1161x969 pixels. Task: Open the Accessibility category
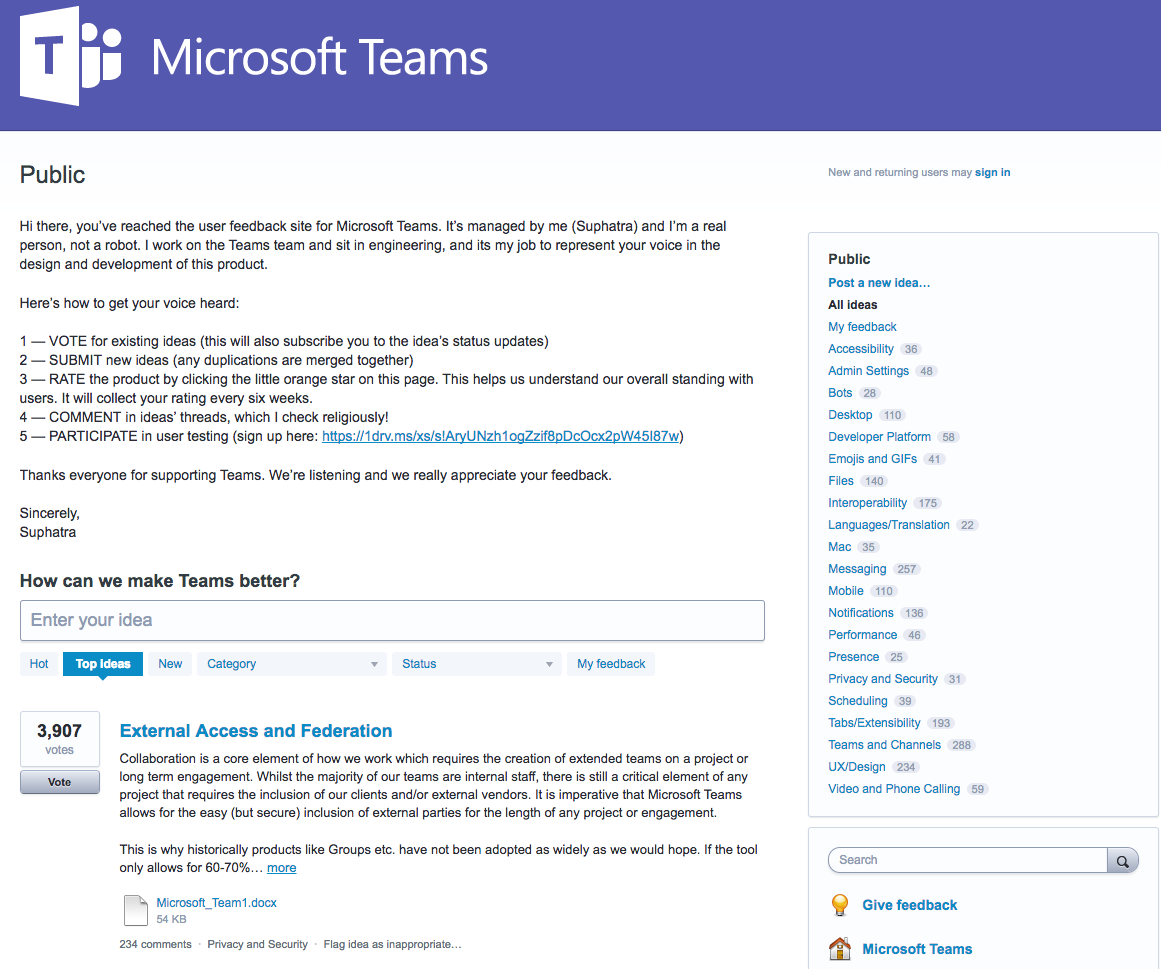click(860, 349)
